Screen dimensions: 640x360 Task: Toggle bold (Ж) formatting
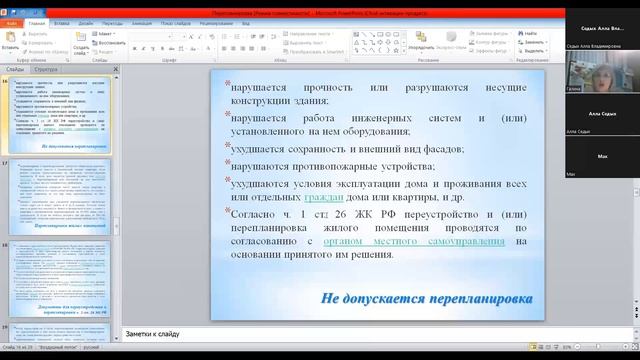134,49
